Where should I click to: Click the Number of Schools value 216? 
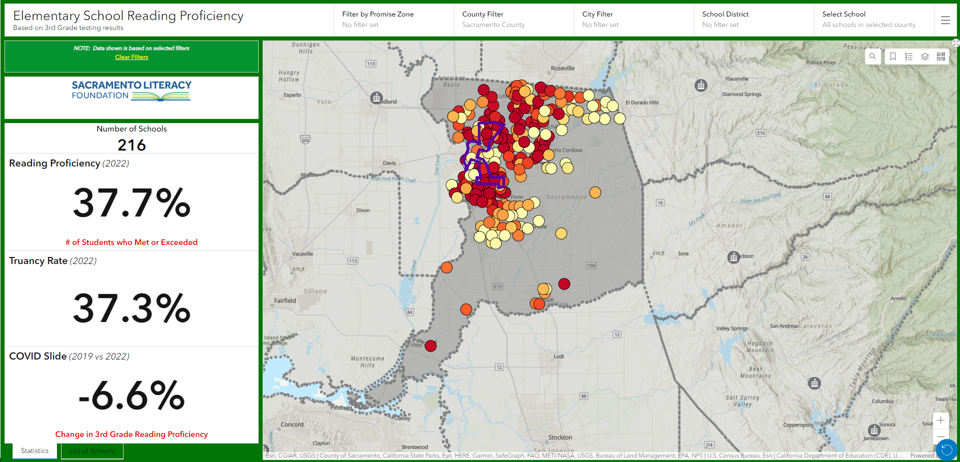coord(132,145)
